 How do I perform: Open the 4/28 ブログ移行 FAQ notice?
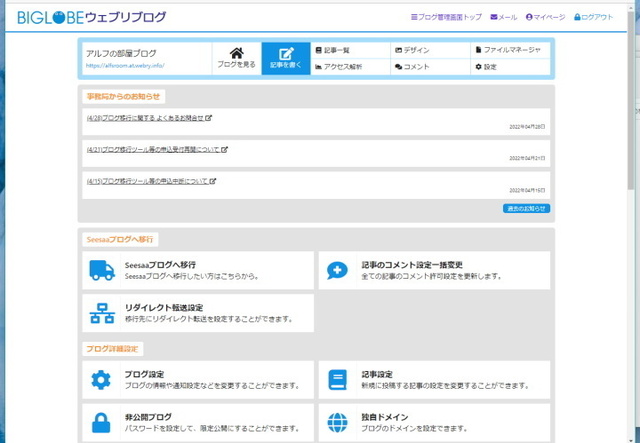tap(145, 118)
